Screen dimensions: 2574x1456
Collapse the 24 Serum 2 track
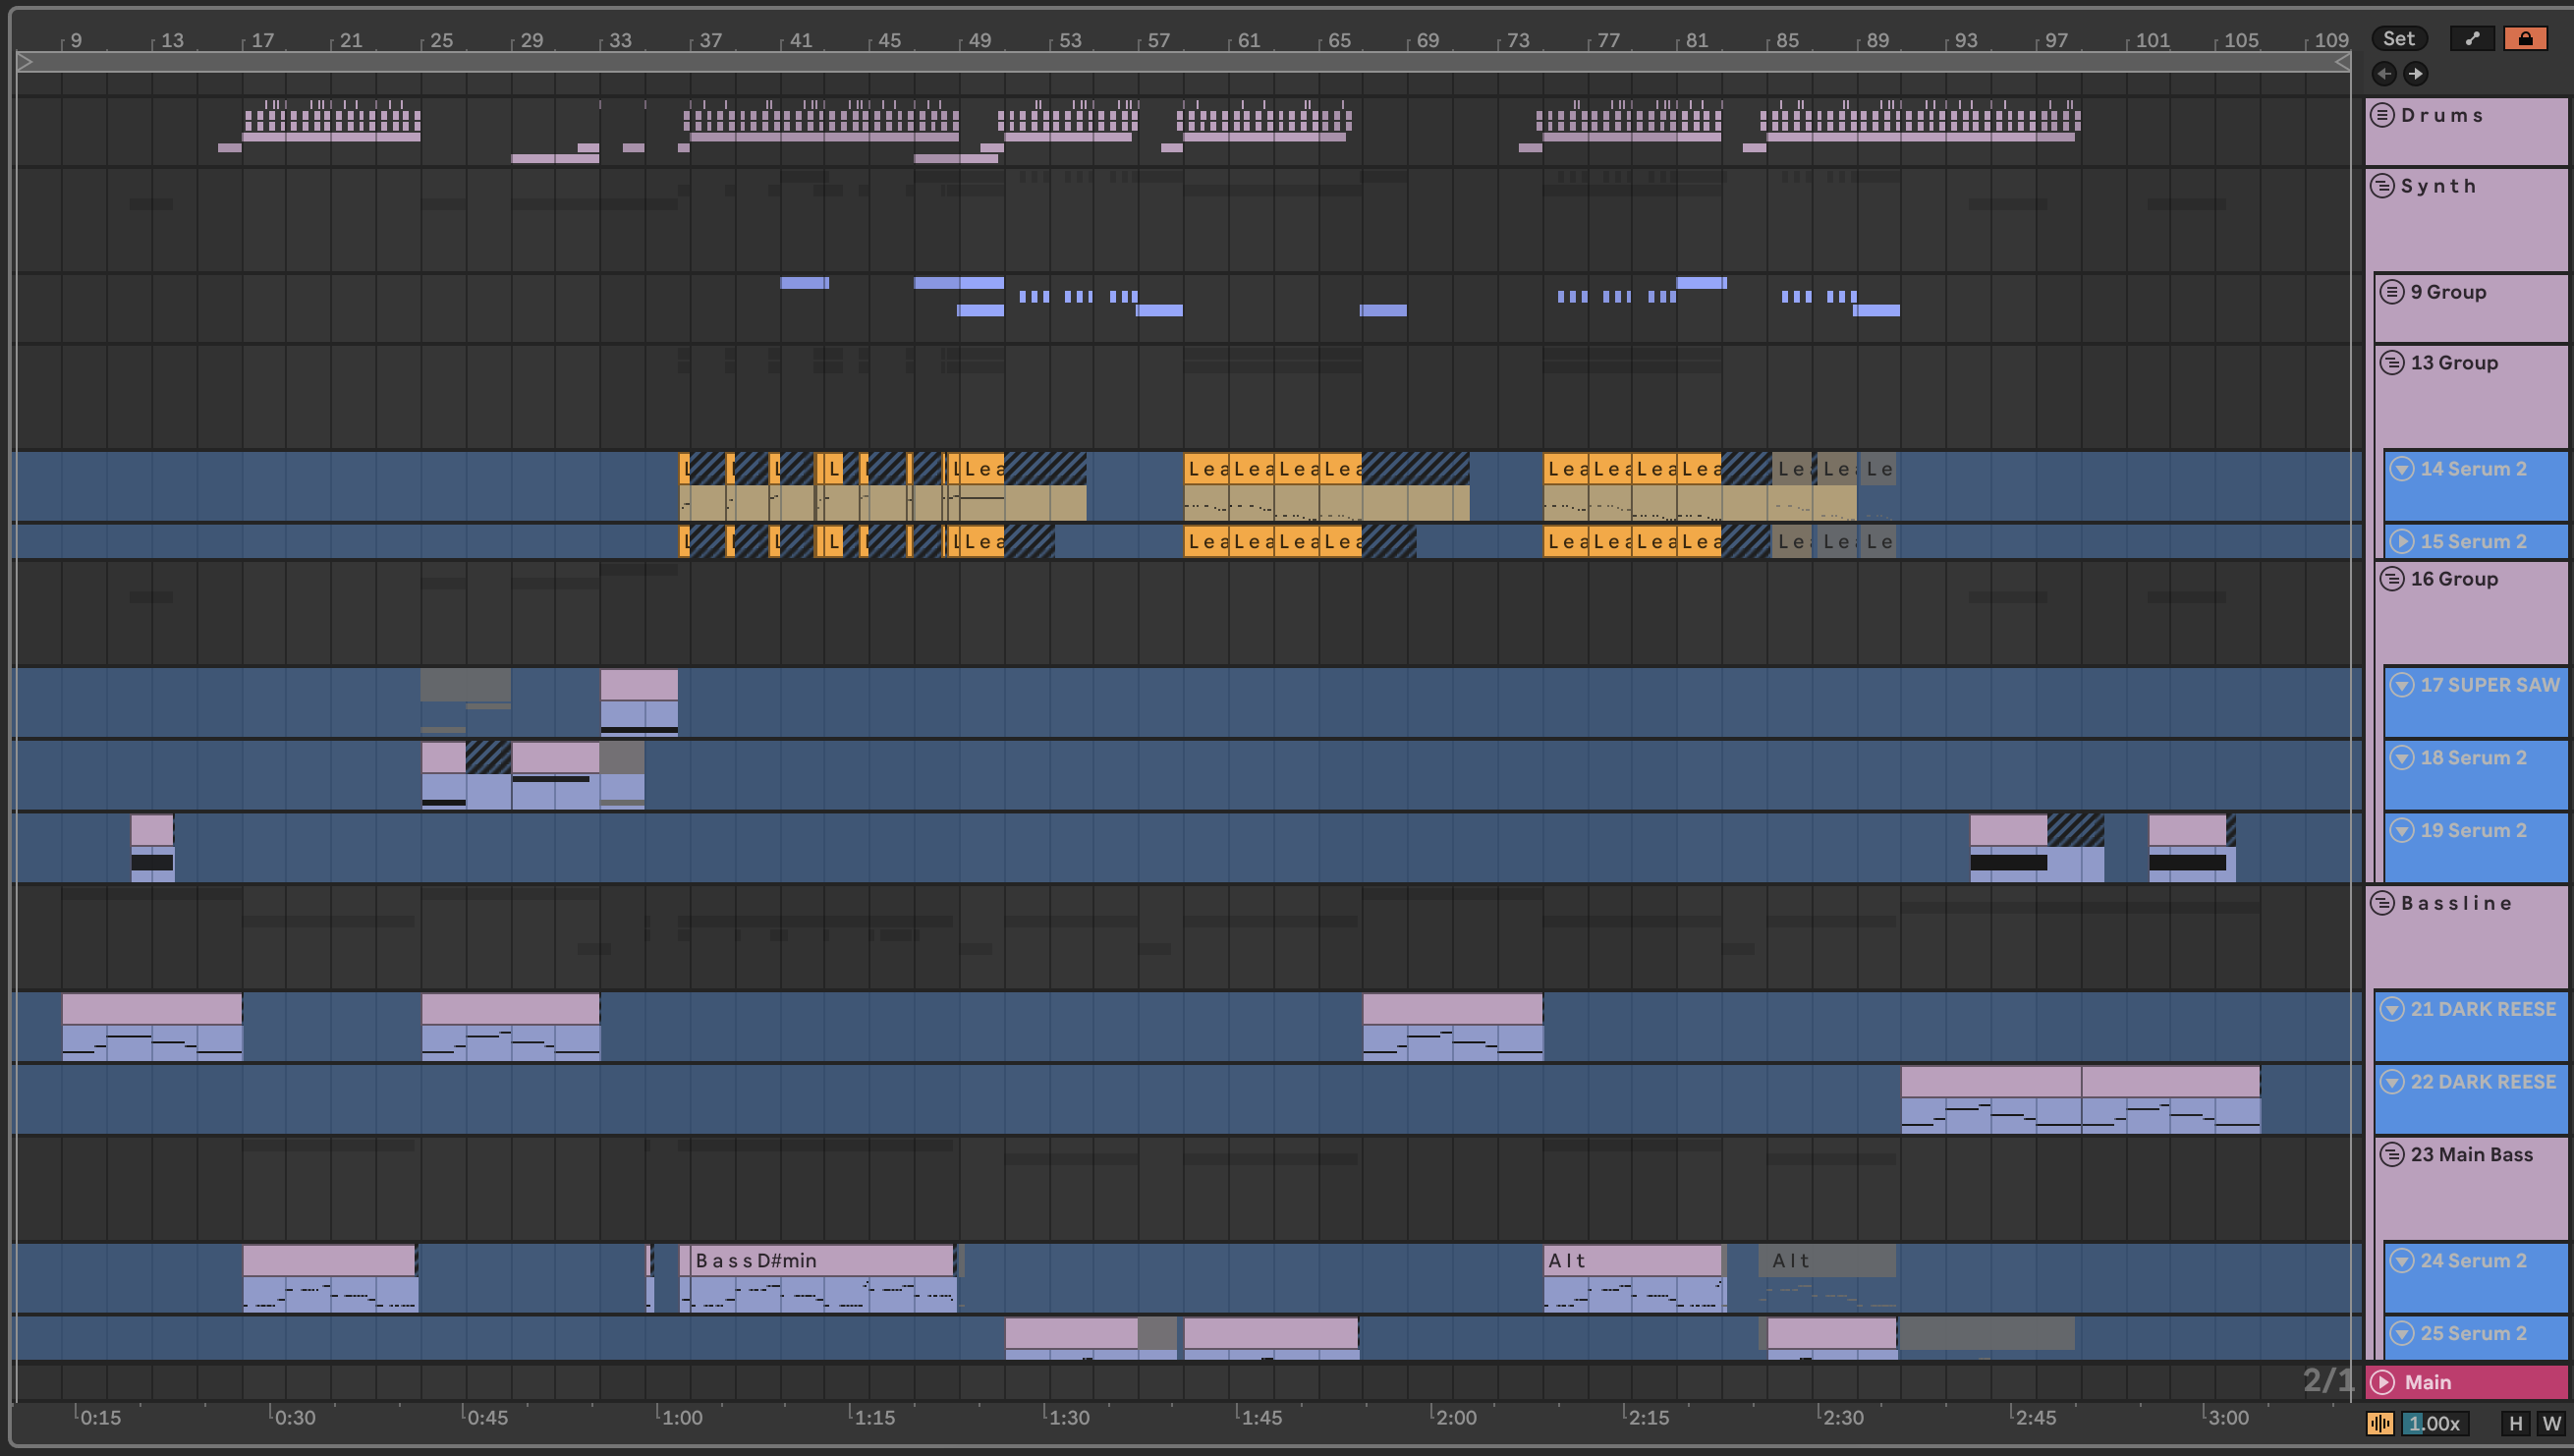2402,1261
